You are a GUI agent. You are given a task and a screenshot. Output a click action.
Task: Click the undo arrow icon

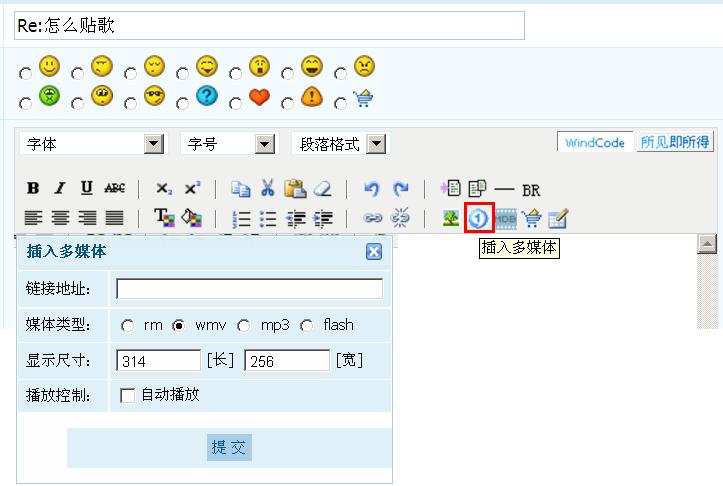pos(372,188)
